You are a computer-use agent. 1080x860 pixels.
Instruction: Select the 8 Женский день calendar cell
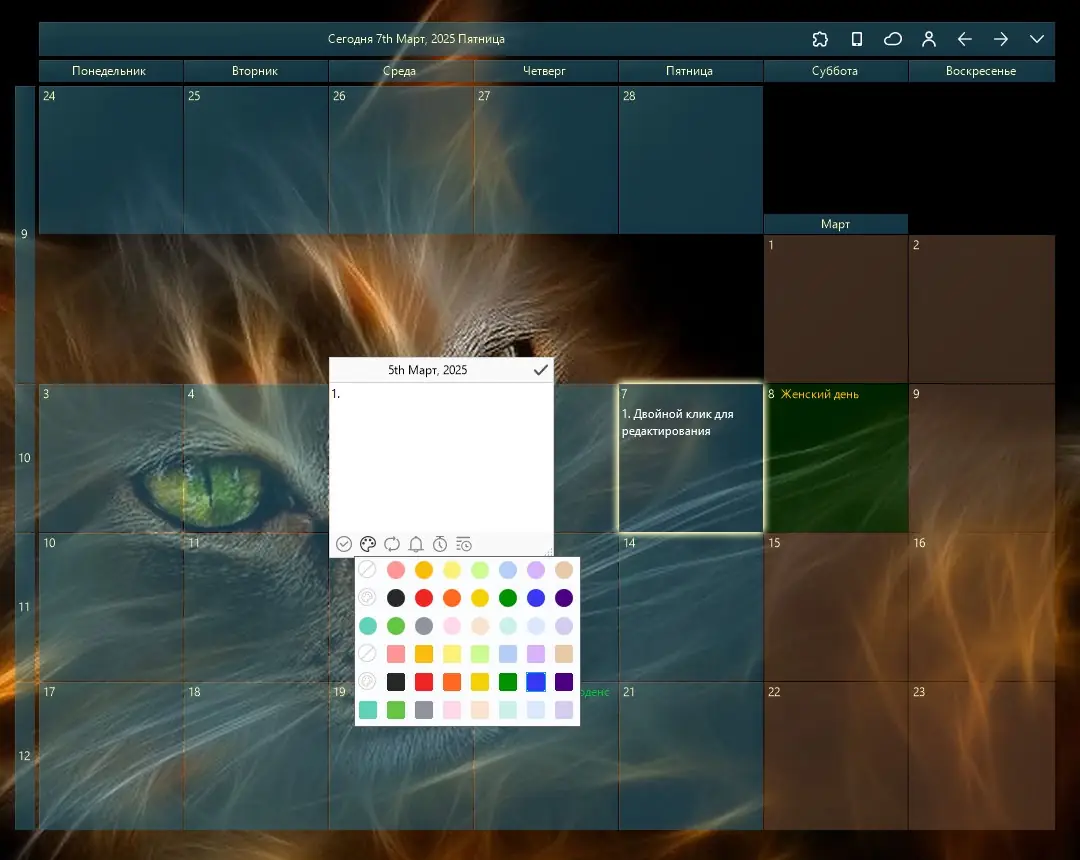[x=835, y=458]
